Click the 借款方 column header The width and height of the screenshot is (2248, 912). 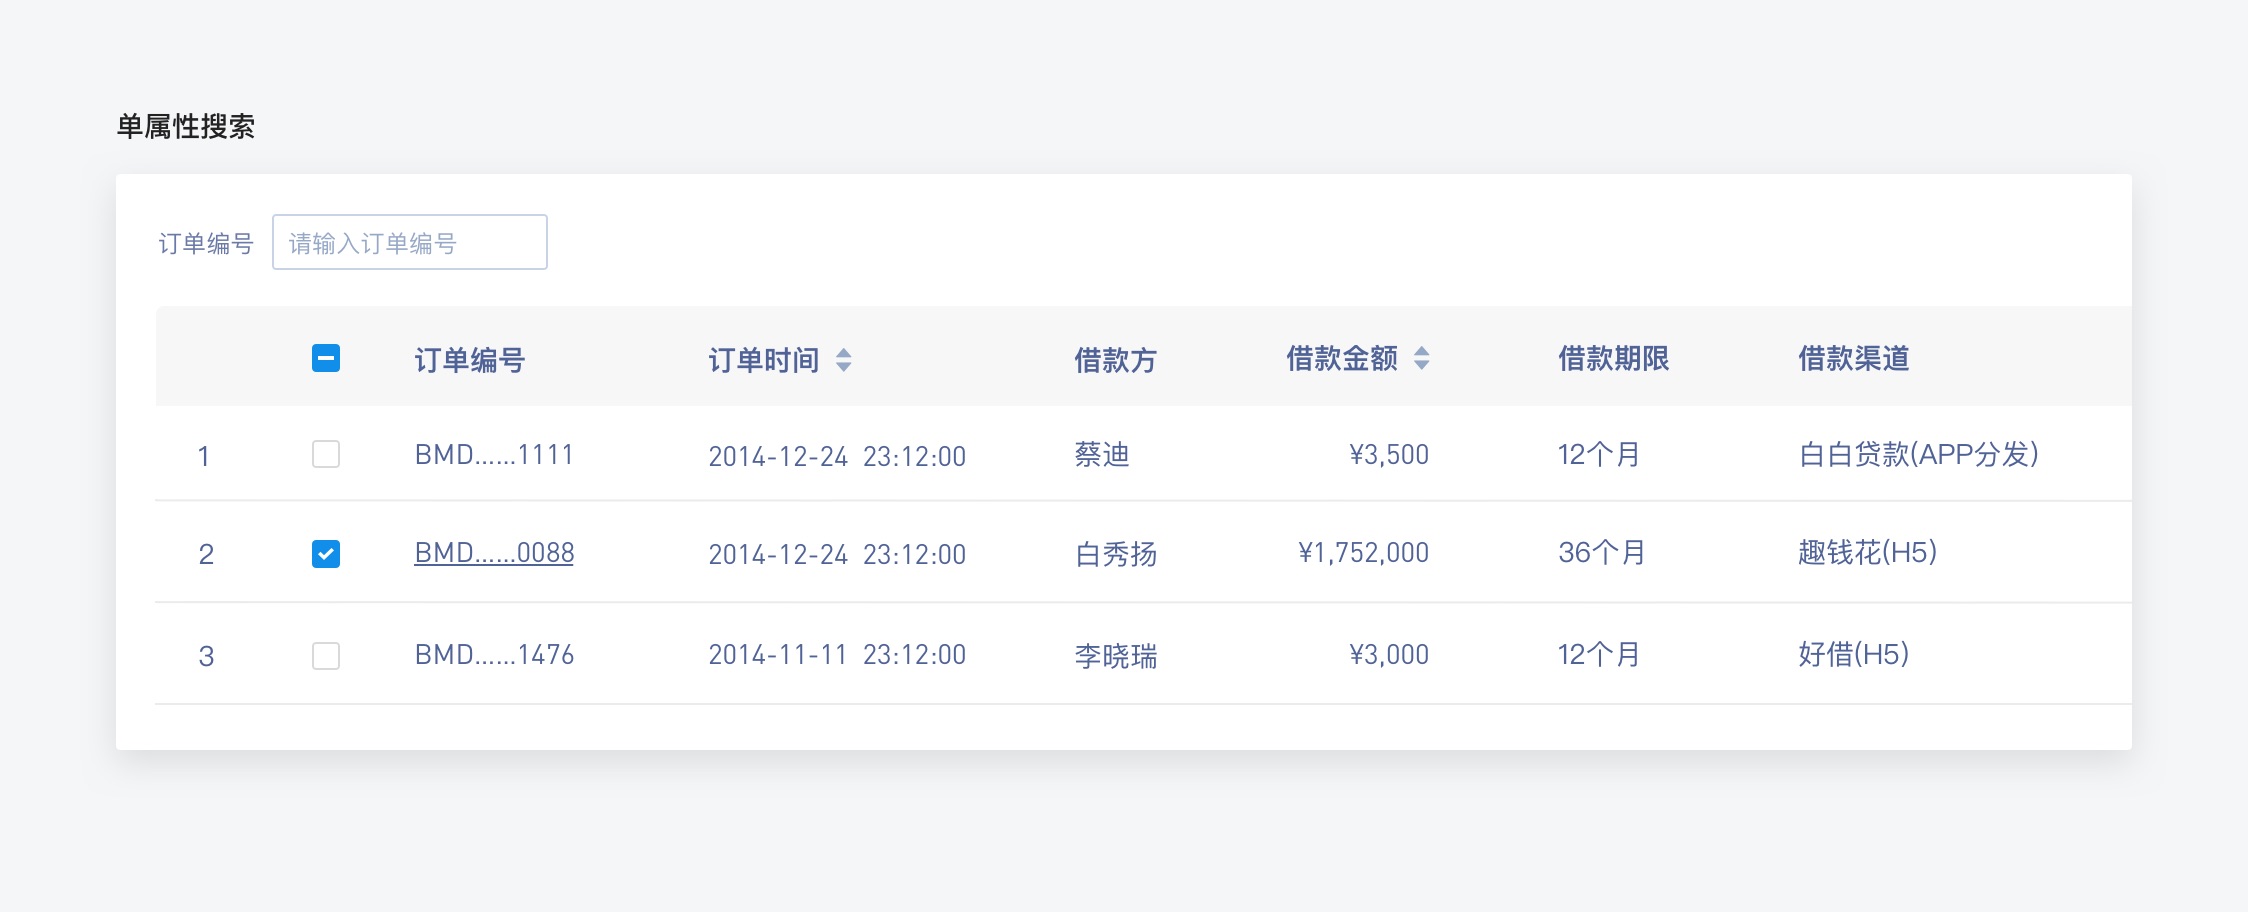1115,359
